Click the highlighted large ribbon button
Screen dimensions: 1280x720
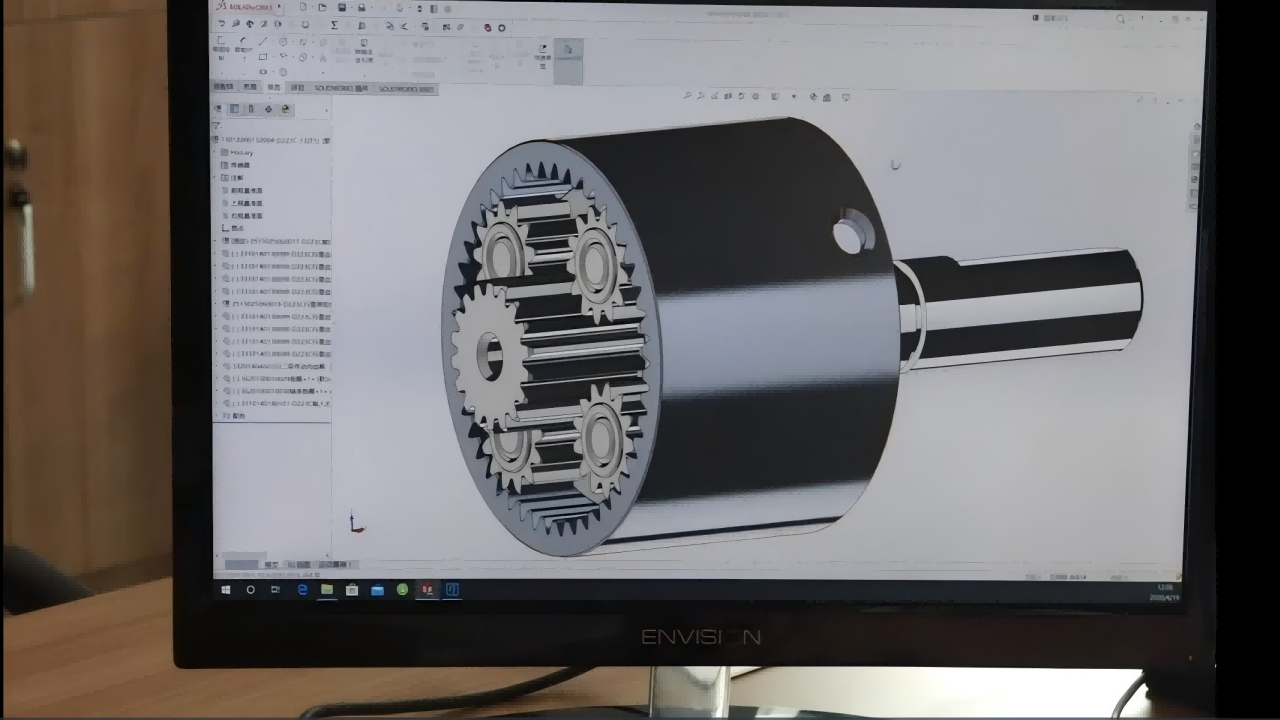coord(568,57)
